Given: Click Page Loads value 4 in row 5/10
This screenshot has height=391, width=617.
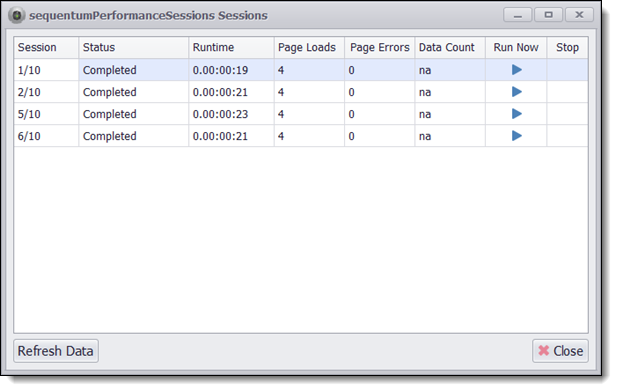Looking at the screenshot, I should (x=309, y=114).
